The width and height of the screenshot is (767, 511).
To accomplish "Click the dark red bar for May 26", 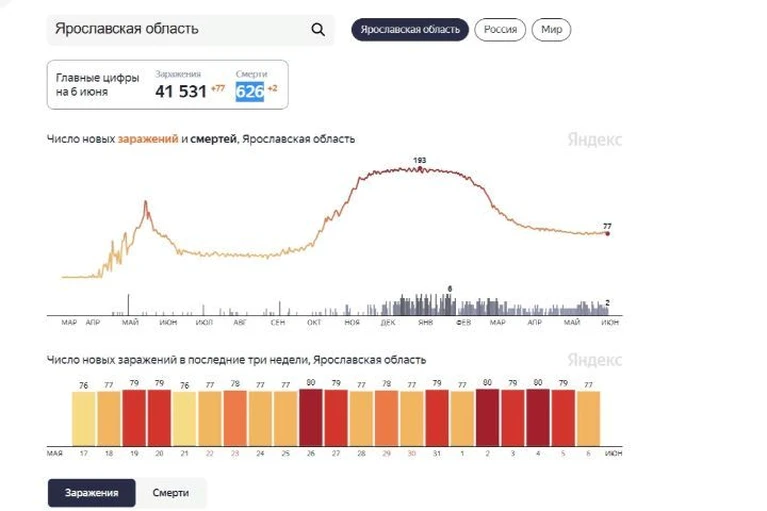I will (x=311, y=417).
